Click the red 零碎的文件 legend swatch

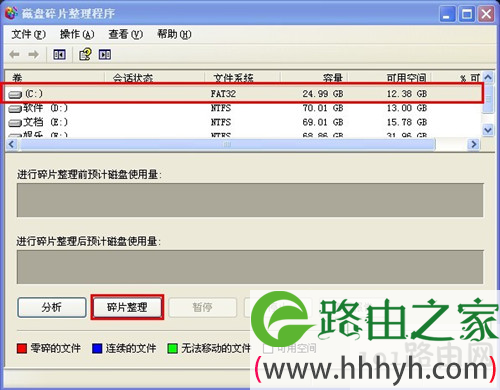(x=22, y=349)
